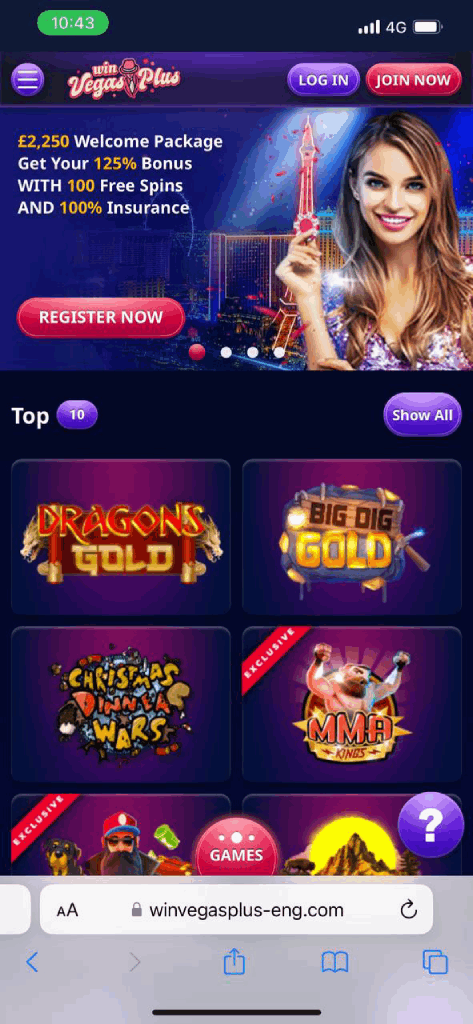Click the REGISTER NOW banner button
Screen dimensions: 473x1024
click(x=101, y=317)
